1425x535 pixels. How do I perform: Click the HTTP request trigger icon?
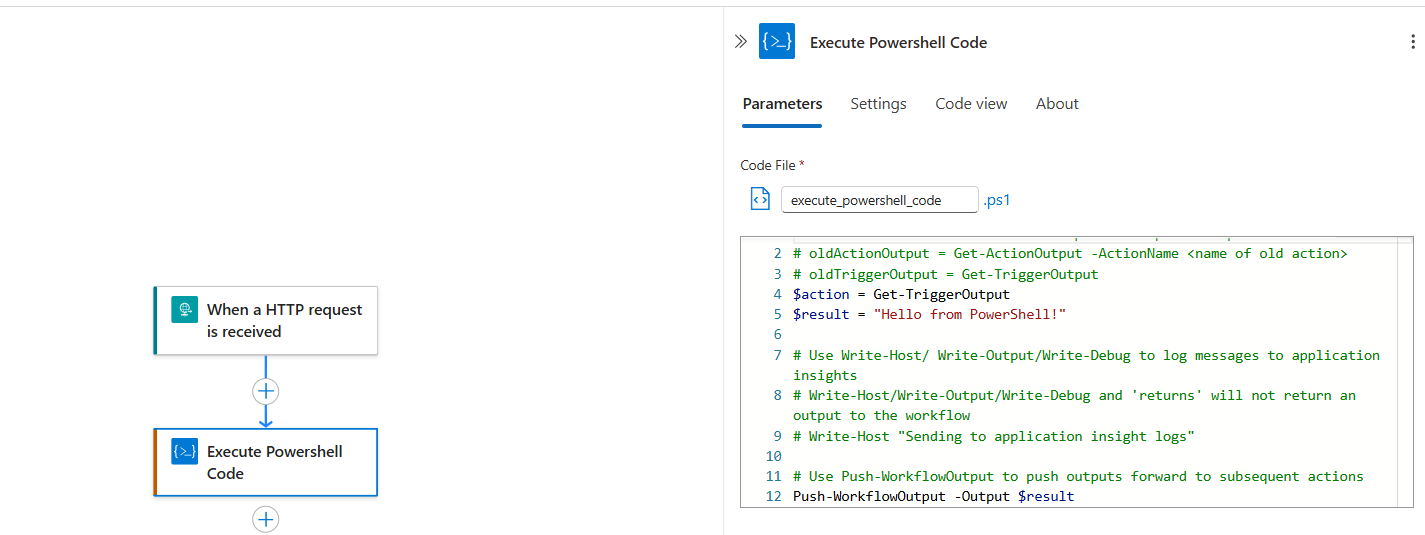(185, 310)
